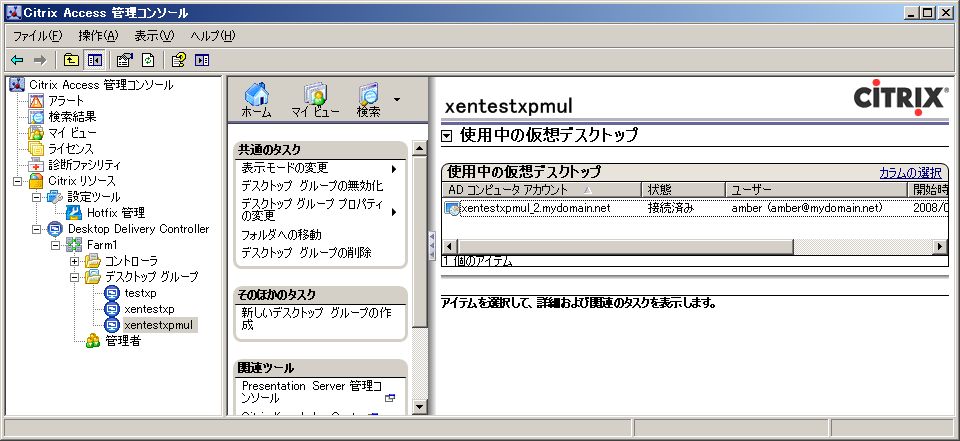
Task: Open the dropdown arrow beside 検索
Action: [x=397, y=99]
